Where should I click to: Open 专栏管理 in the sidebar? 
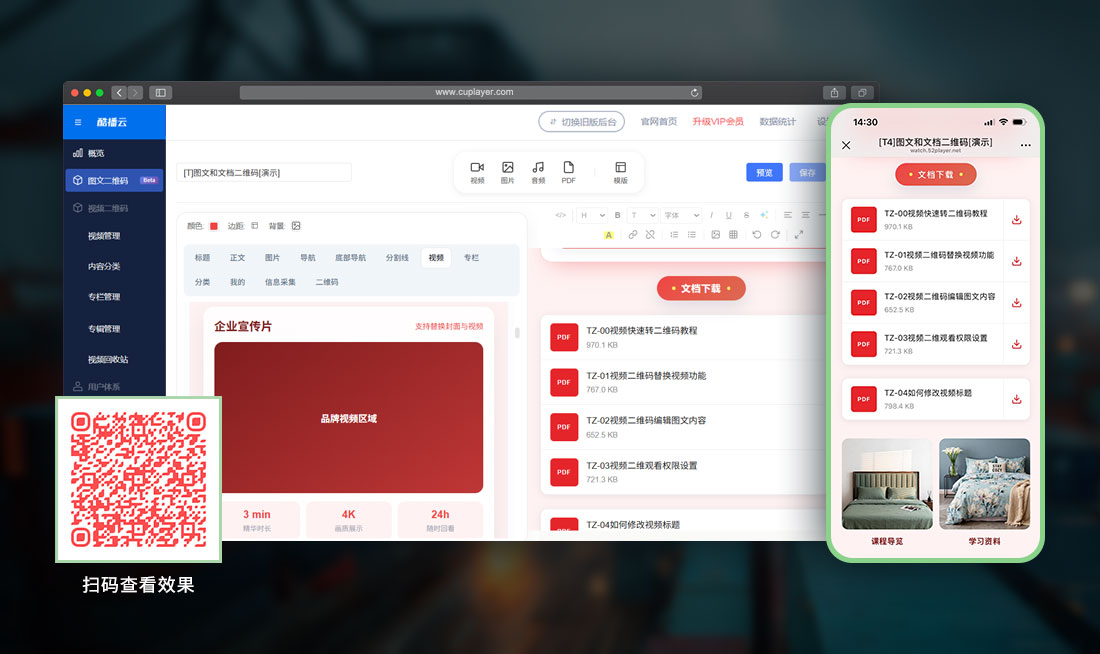tap(104, 297)
